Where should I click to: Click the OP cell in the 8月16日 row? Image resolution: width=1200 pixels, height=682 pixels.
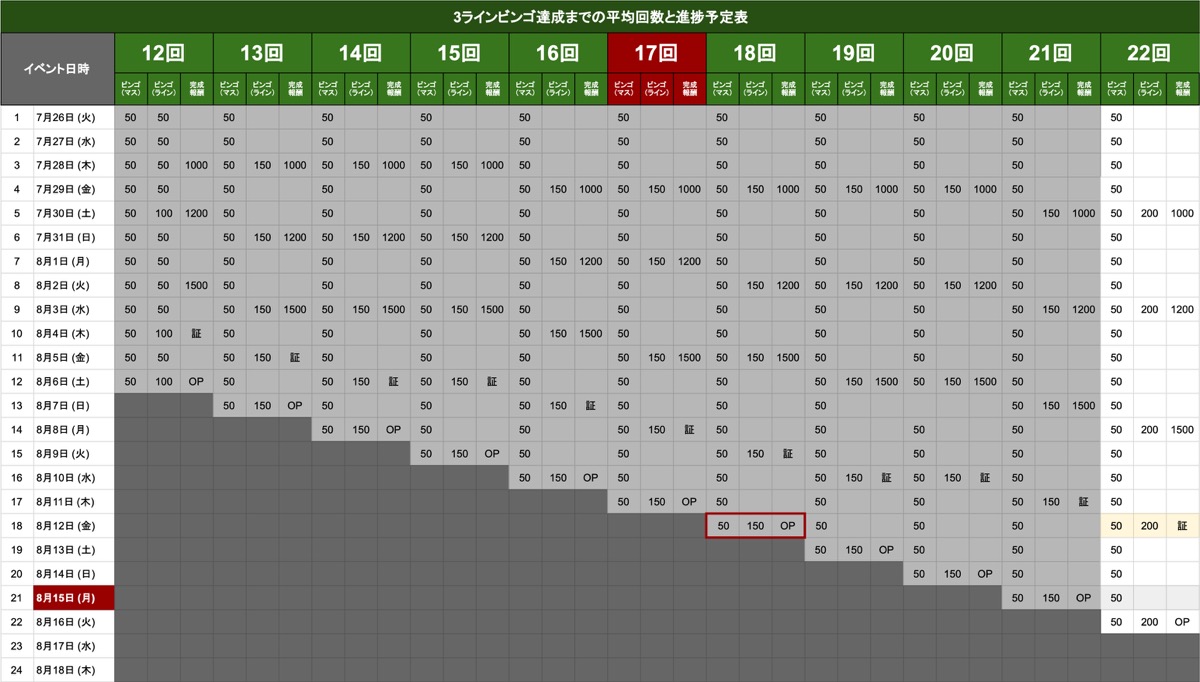1182,622
